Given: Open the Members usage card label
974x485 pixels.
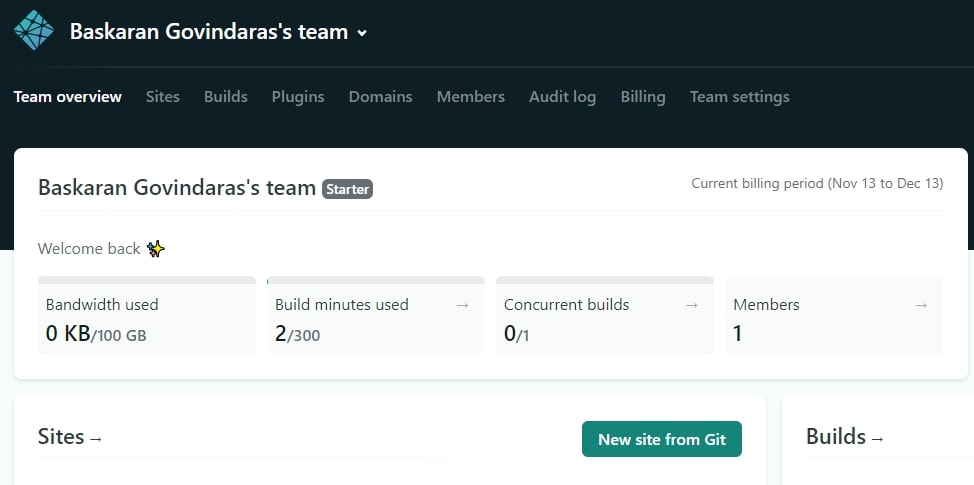Looking at the screenshot, I should (766, 305).
